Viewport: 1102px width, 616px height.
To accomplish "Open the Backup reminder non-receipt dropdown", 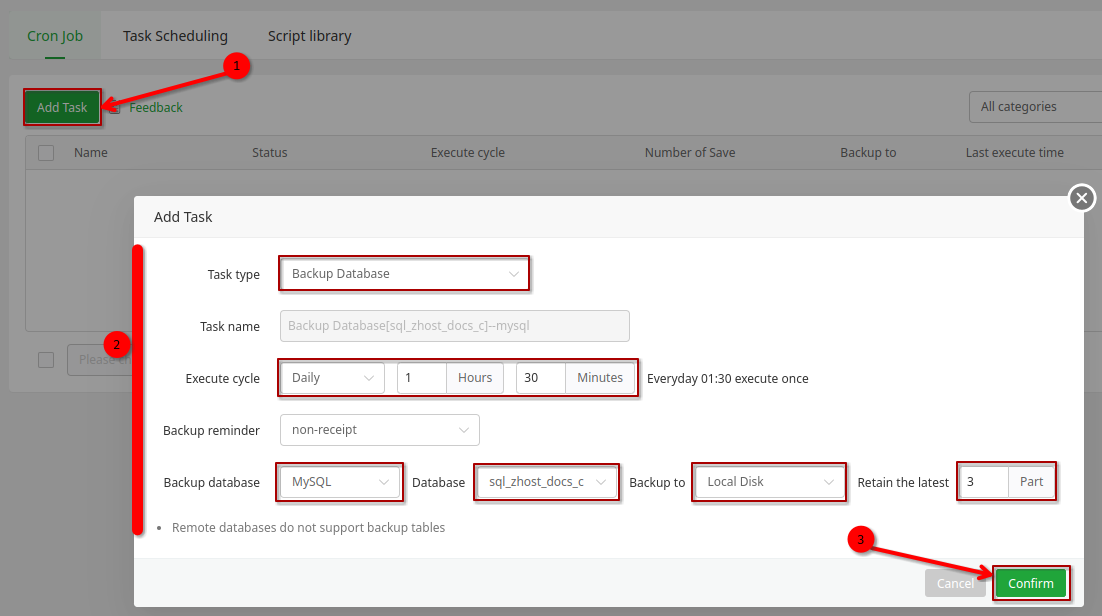I will click(380, 430).
